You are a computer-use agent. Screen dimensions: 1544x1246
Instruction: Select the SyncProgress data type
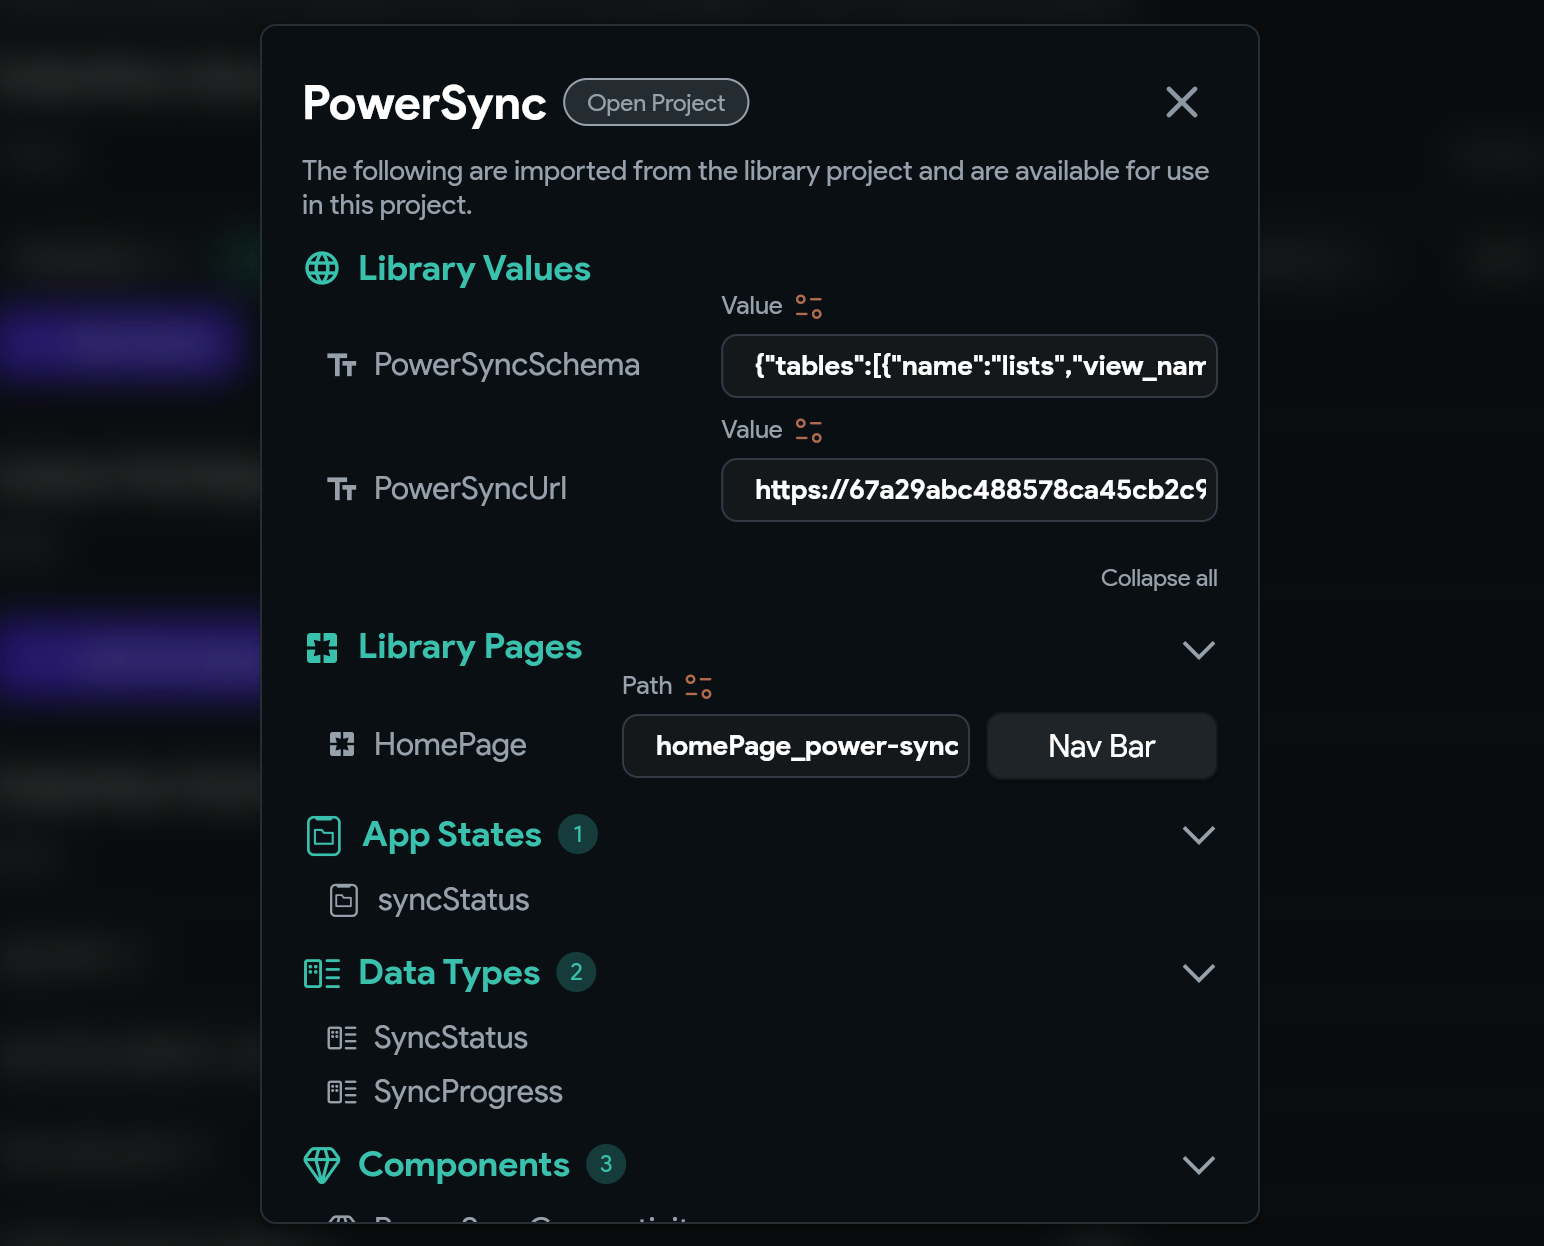(x=468, y=1092)
